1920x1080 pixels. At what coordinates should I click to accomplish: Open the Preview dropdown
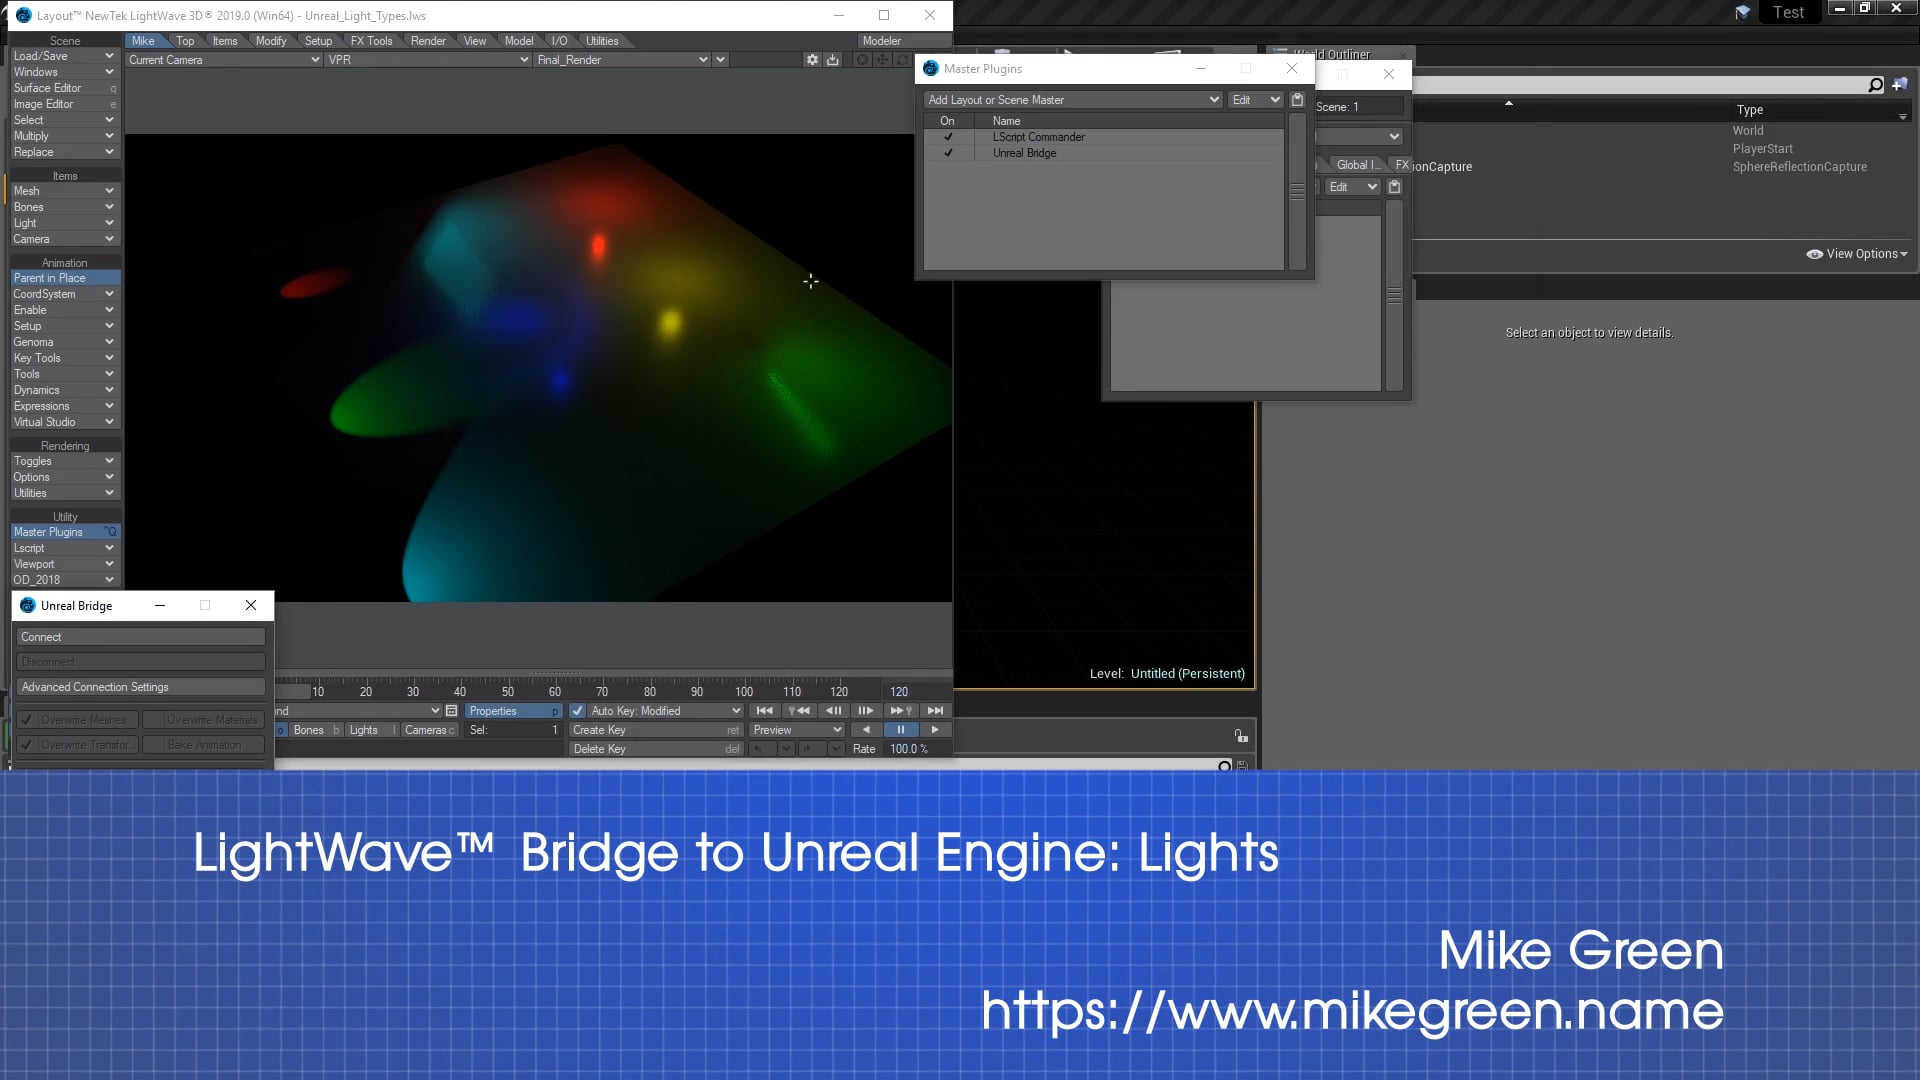[x=797, y=730]
